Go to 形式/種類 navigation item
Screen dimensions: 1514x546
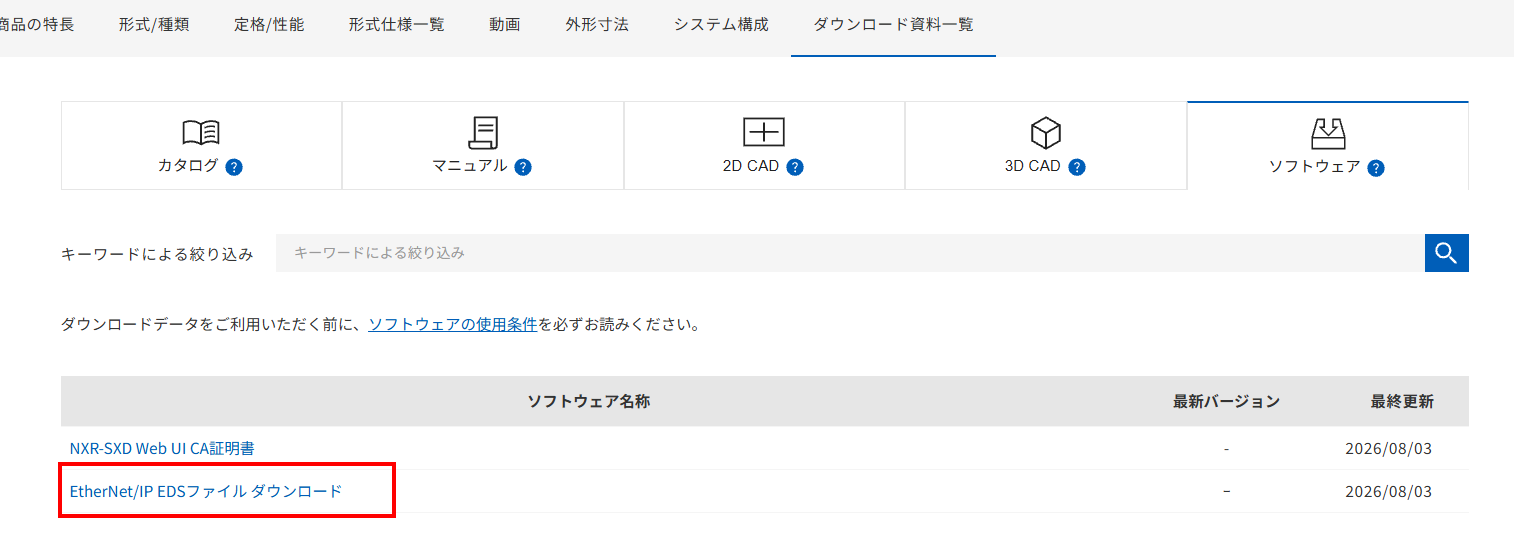(153, 25)
